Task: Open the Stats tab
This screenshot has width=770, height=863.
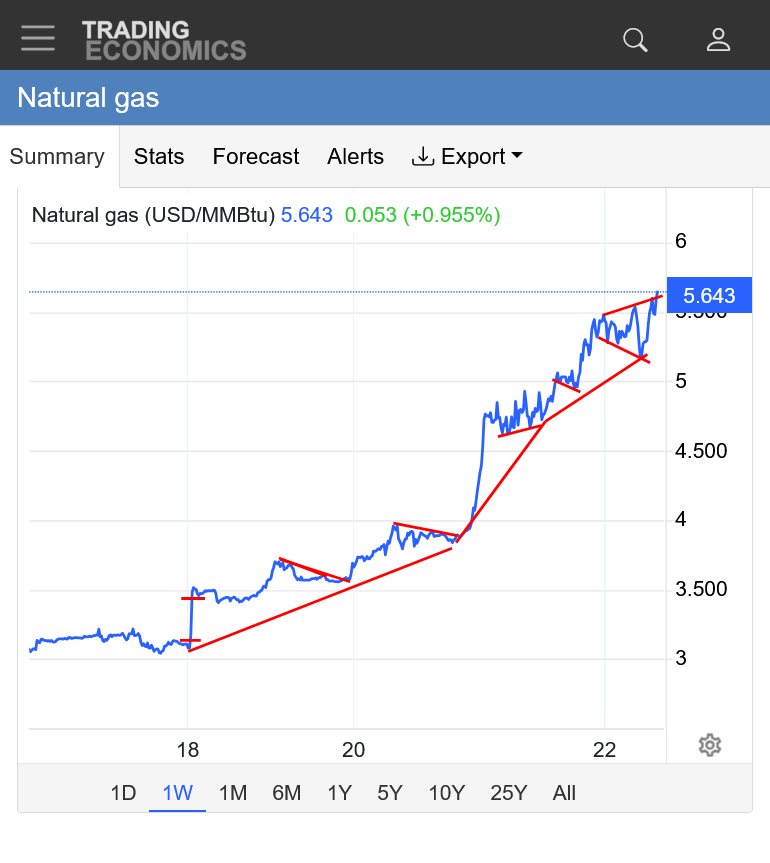Action: tap(159, 157)
